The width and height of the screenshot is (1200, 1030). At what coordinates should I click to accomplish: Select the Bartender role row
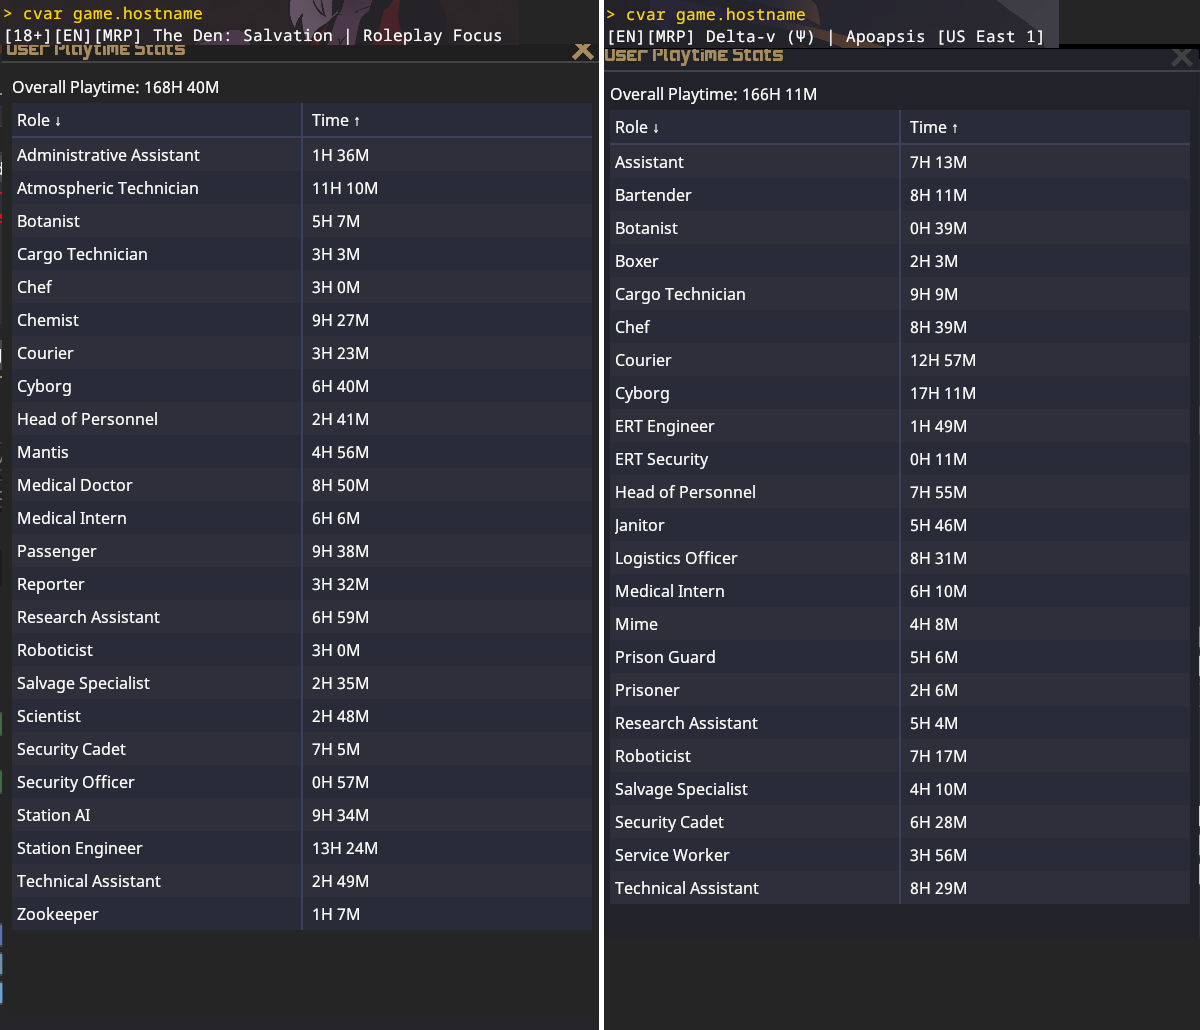(x=653, y=195)
